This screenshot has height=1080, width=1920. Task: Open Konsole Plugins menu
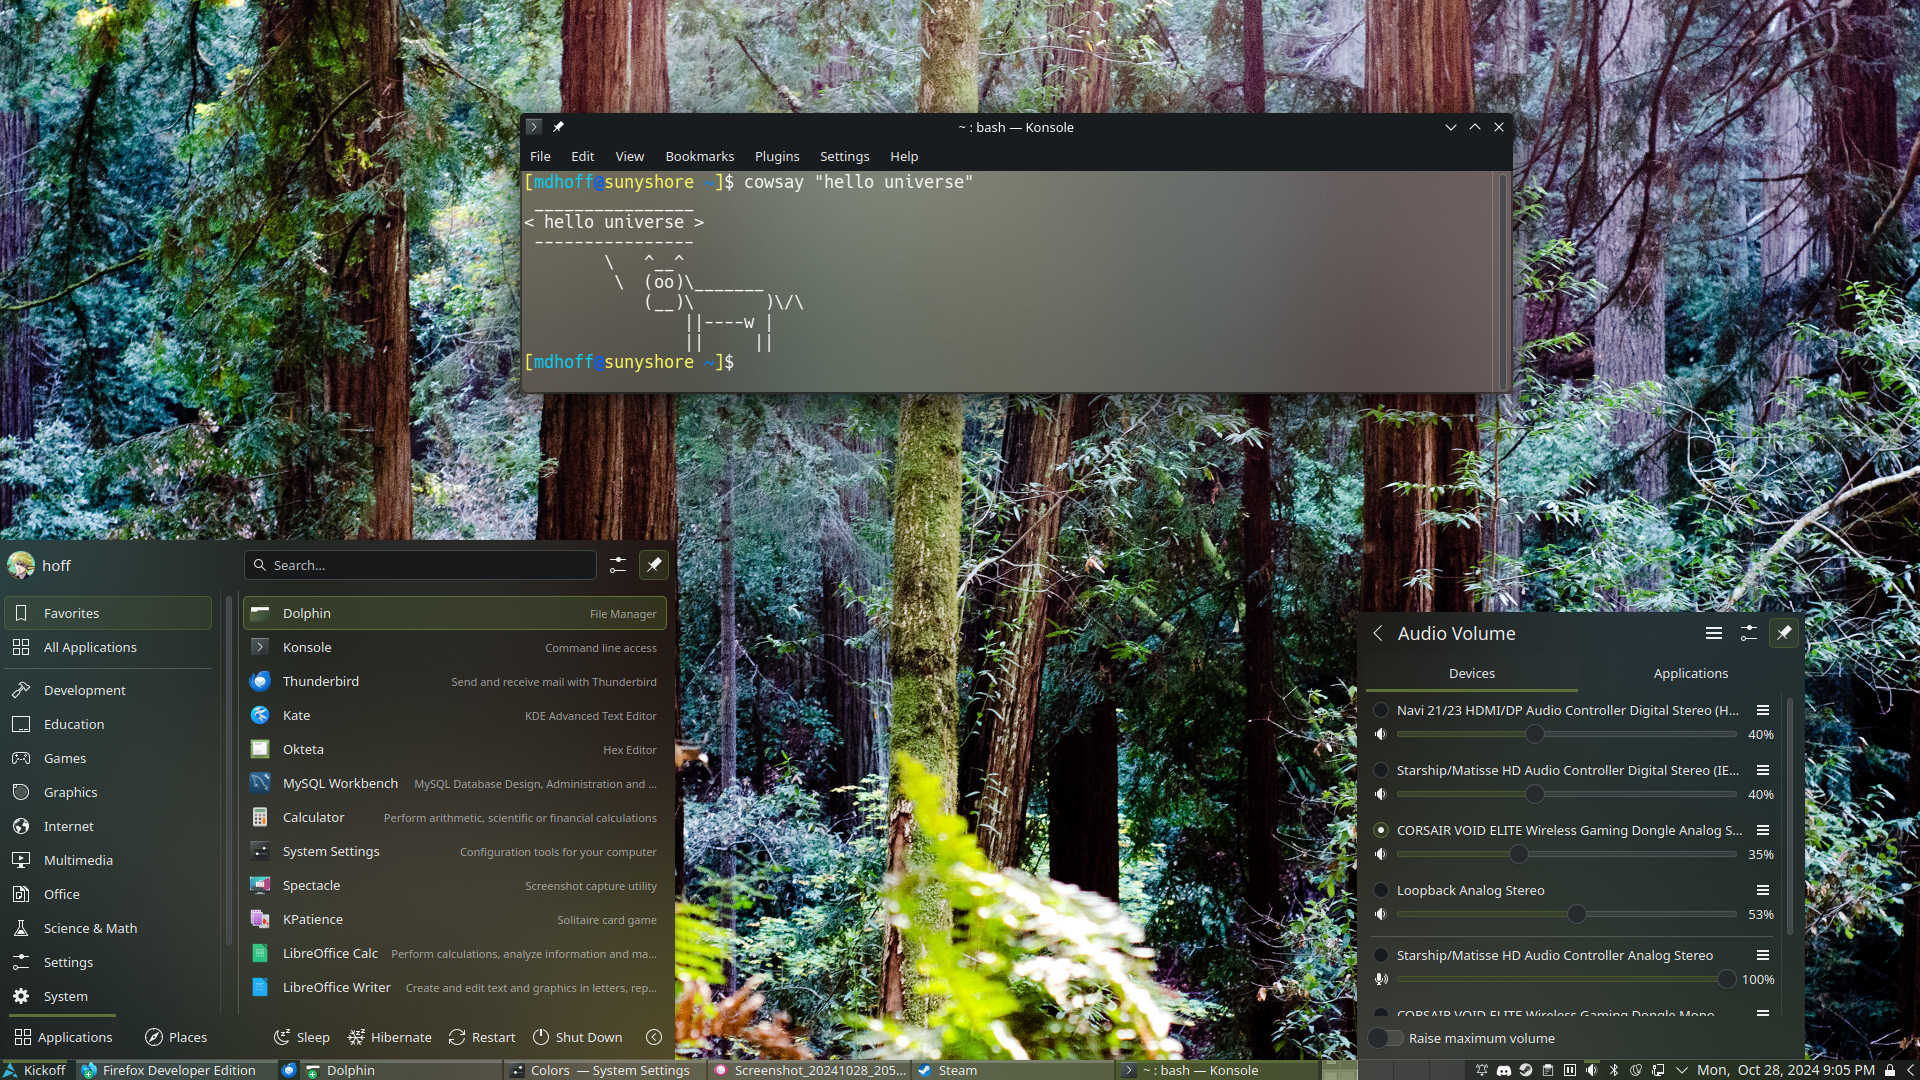coord(777,156)
